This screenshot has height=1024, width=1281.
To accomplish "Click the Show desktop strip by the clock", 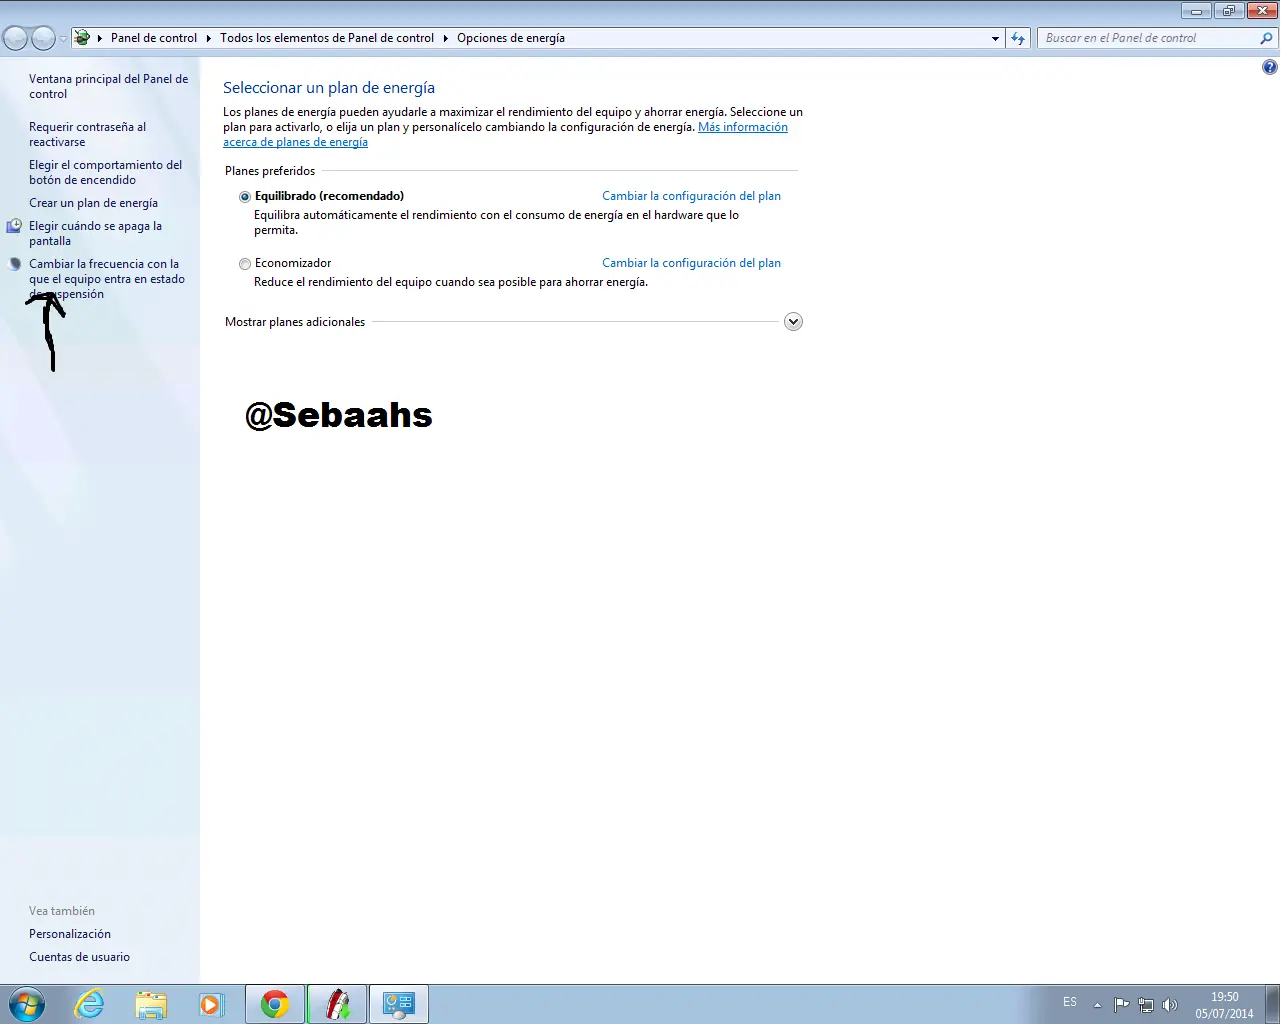I will 1273,1004.
